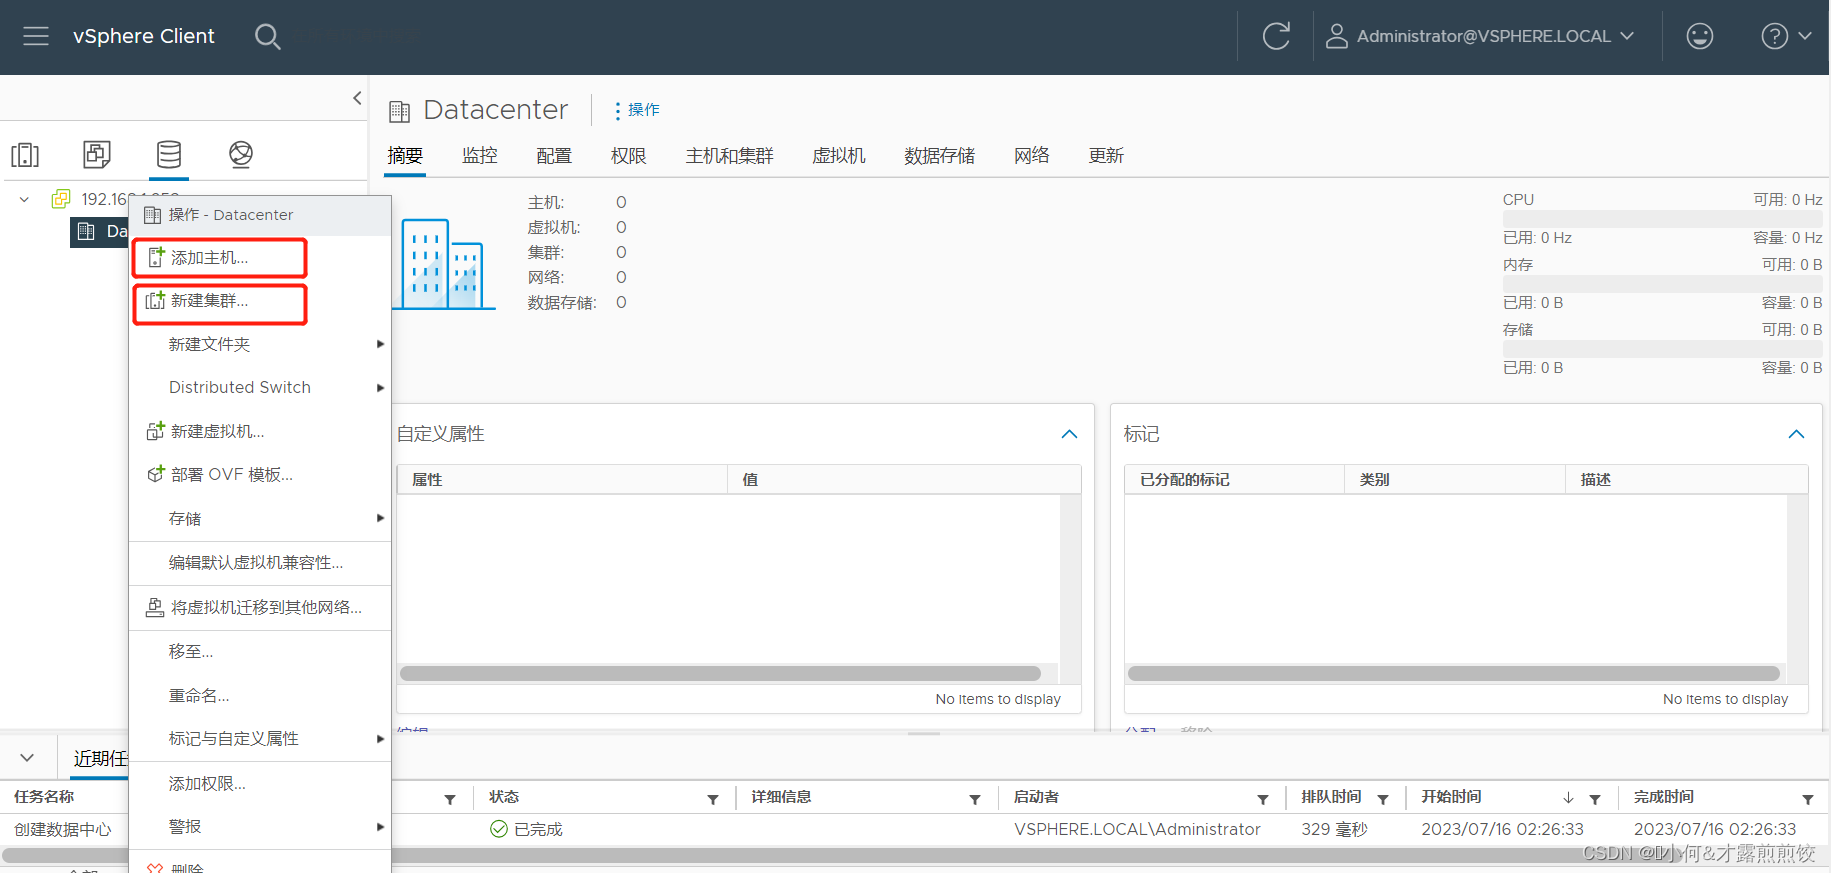The height and width of the screenshot is (873, 1831).
Task: Switch to Storage inventory icon
Action: (x=169, y=154)
